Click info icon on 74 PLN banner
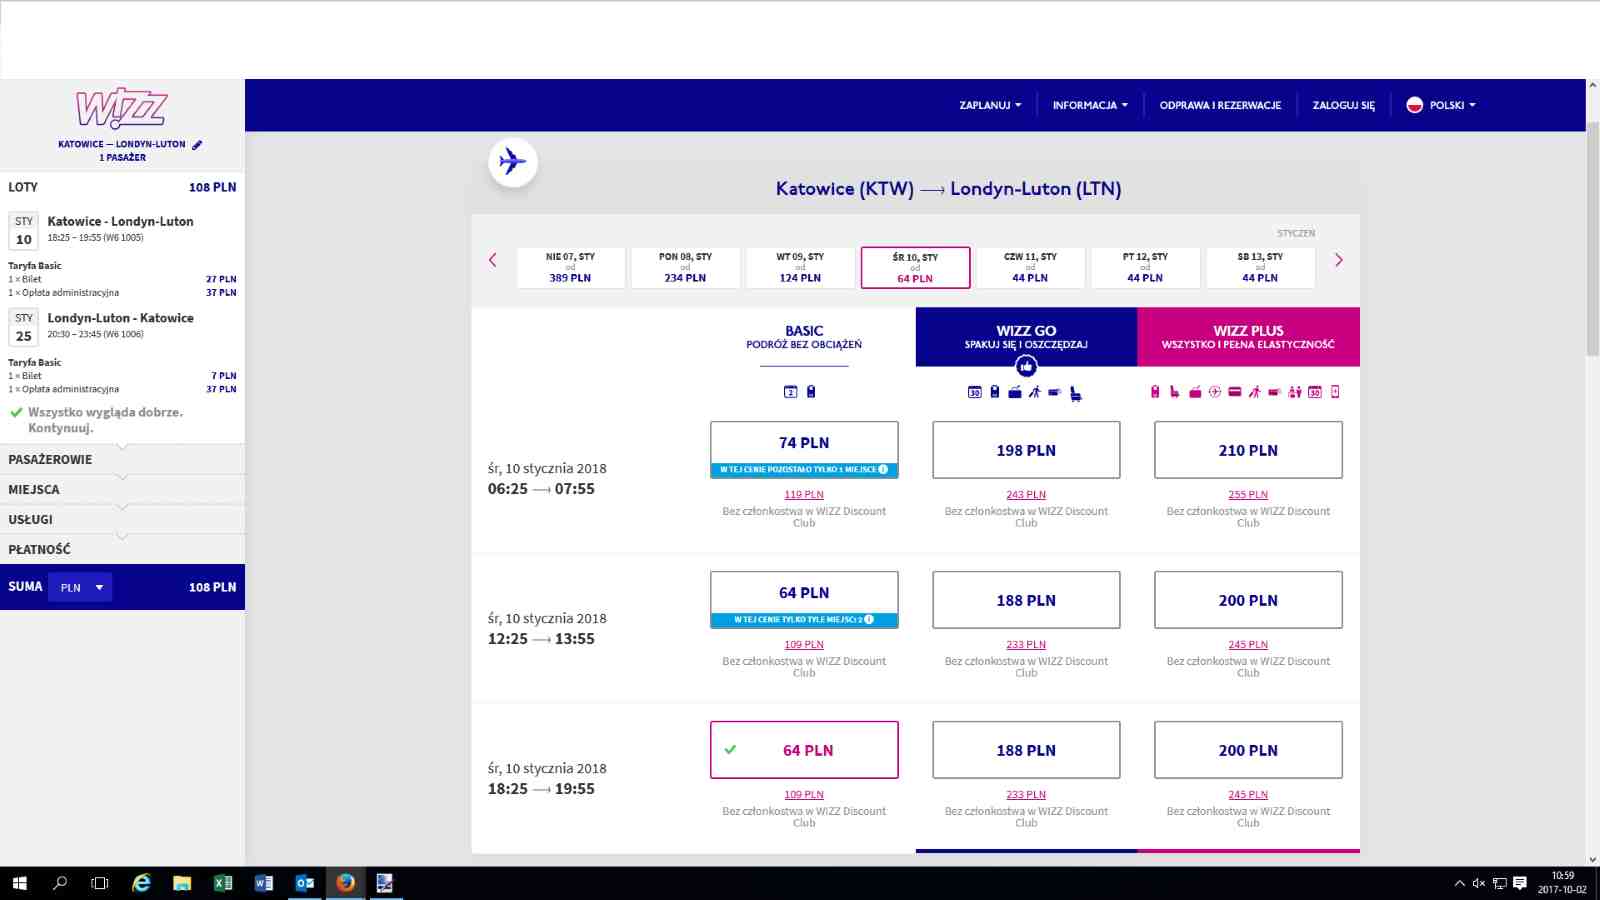 [883, 469]
